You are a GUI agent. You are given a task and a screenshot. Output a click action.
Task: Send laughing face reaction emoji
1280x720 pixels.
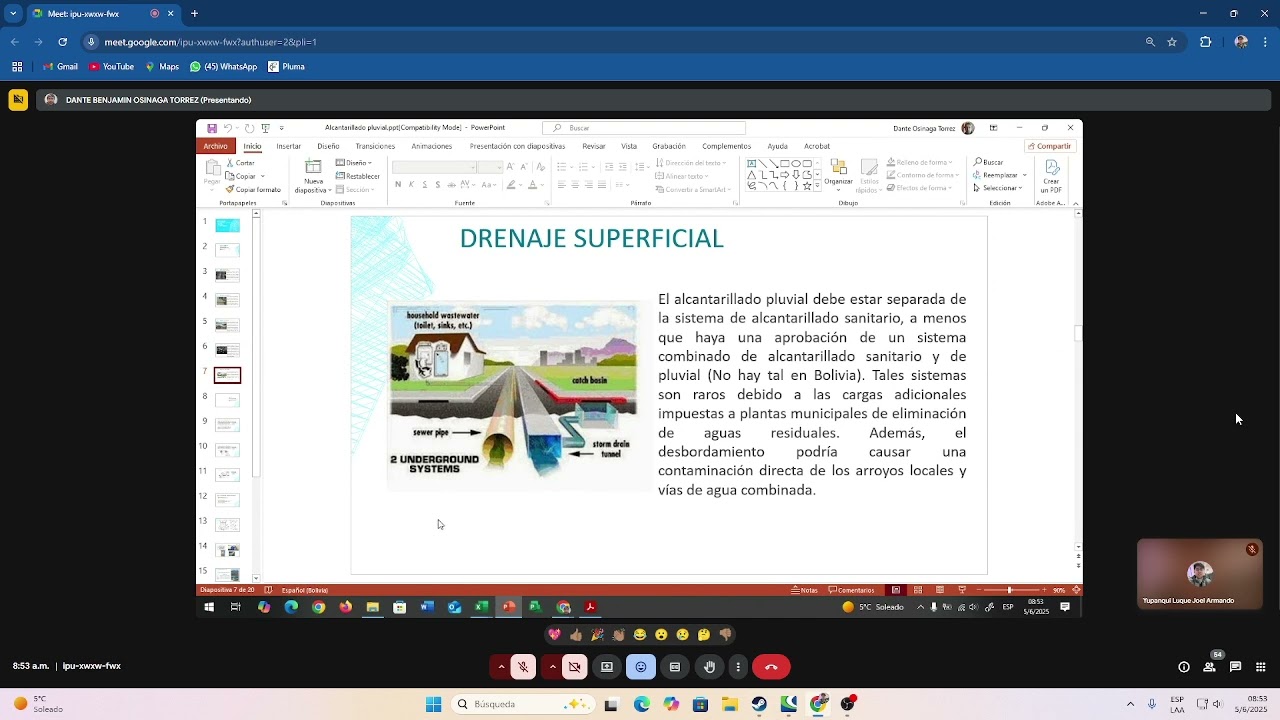[640, 635]
